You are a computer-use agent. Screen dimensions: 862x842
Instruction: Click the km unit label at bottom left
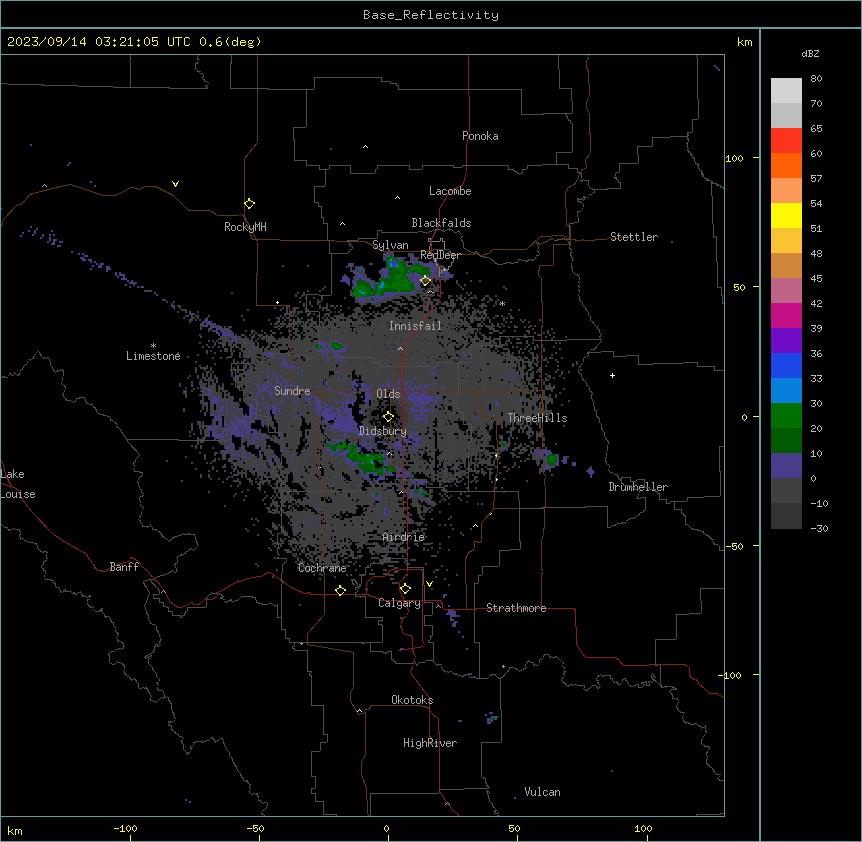click(14, 830)
